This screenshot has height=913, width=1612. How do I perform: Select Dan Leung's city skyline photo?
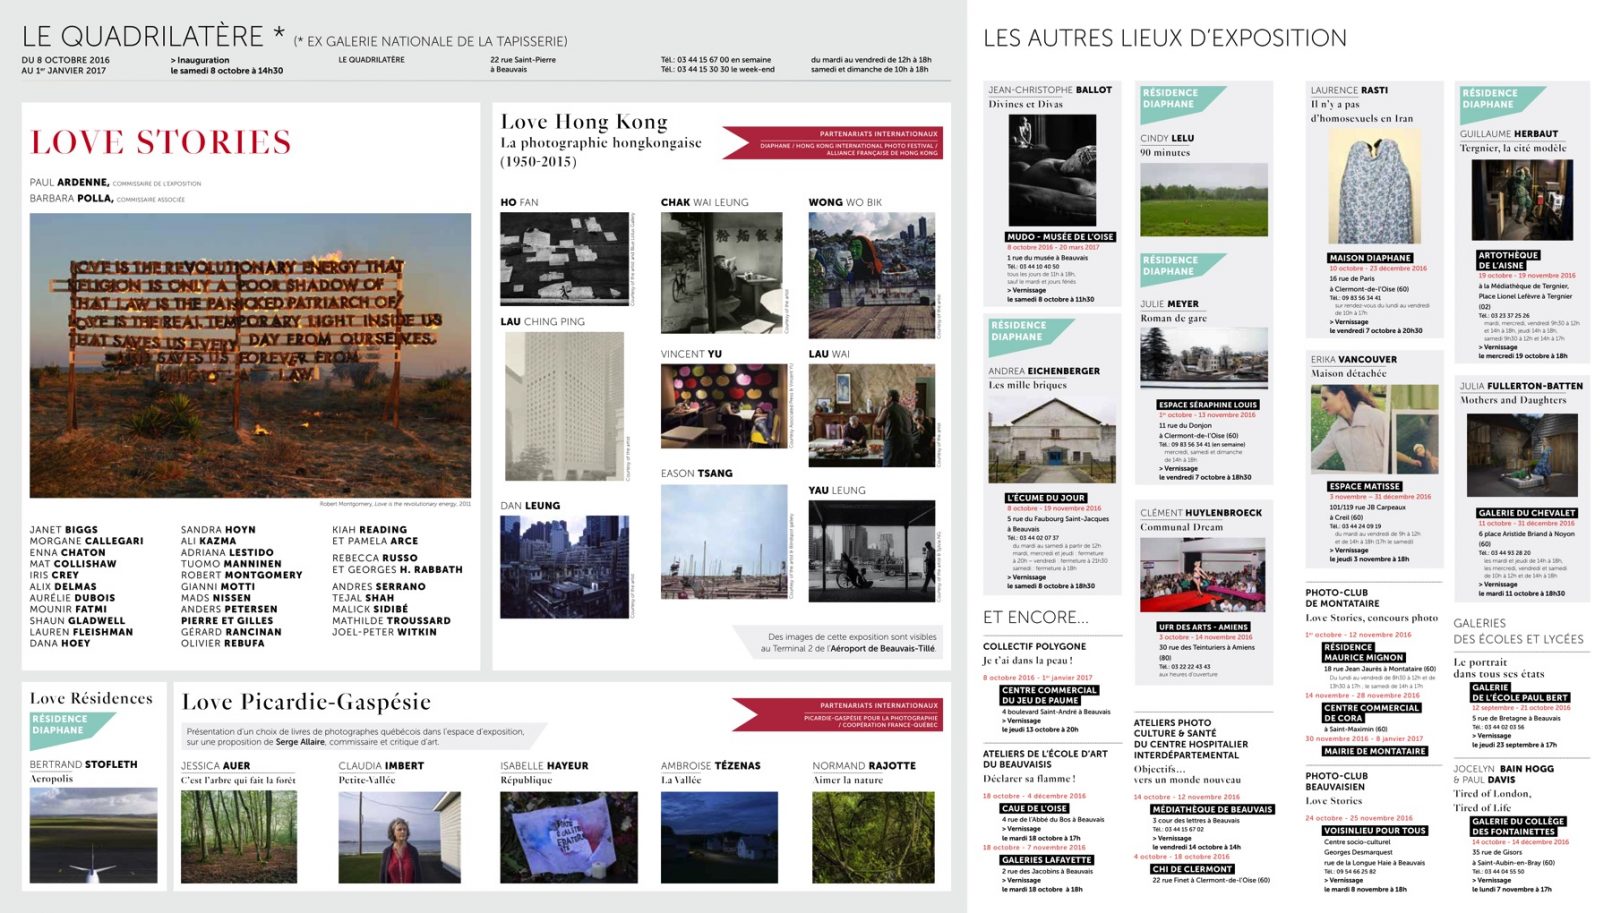tap(564, 566)
